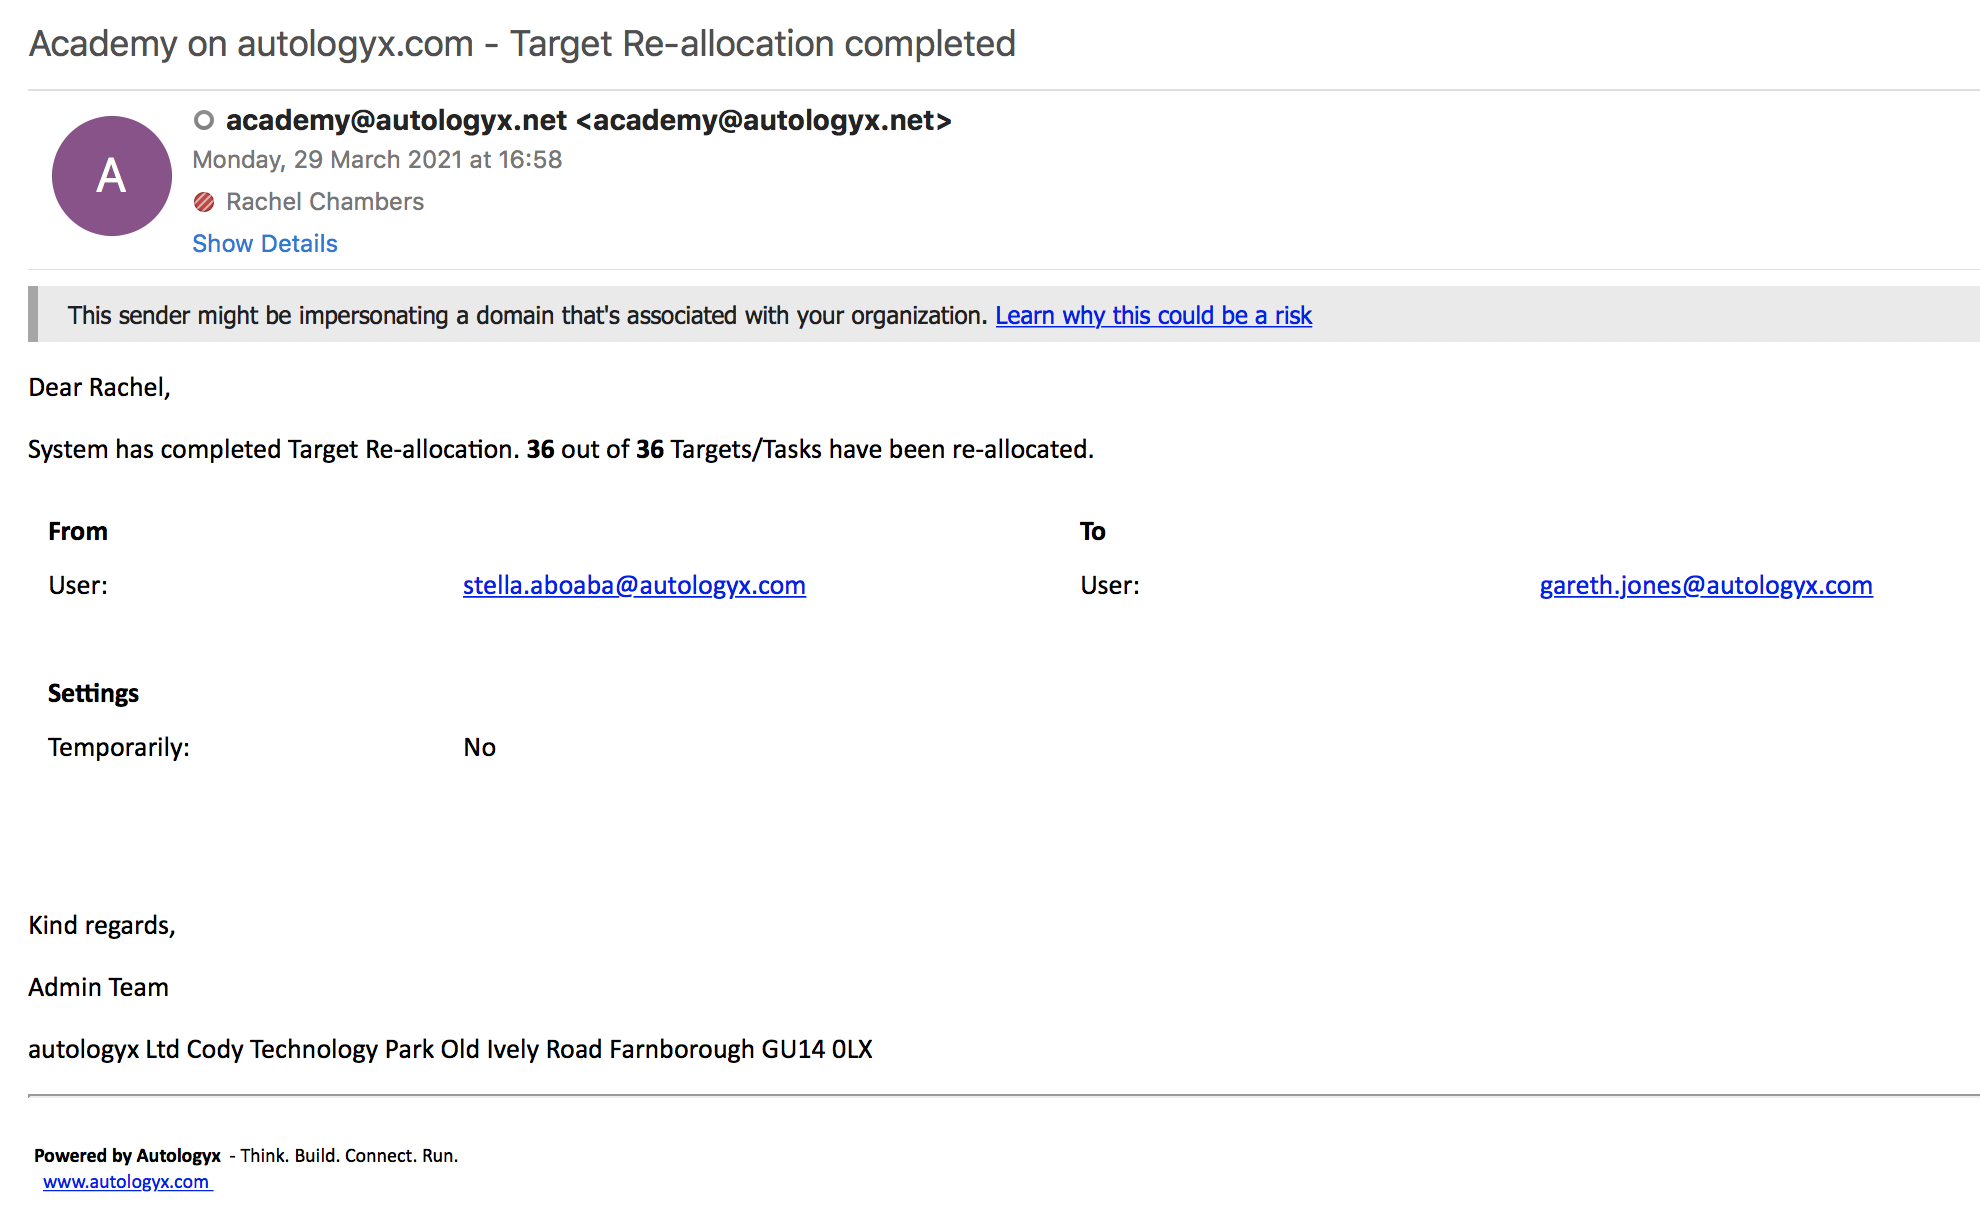Click Powered by Autologyx text
This screenshot has height=1210, width=1980.
click(x=127, y=1156)
